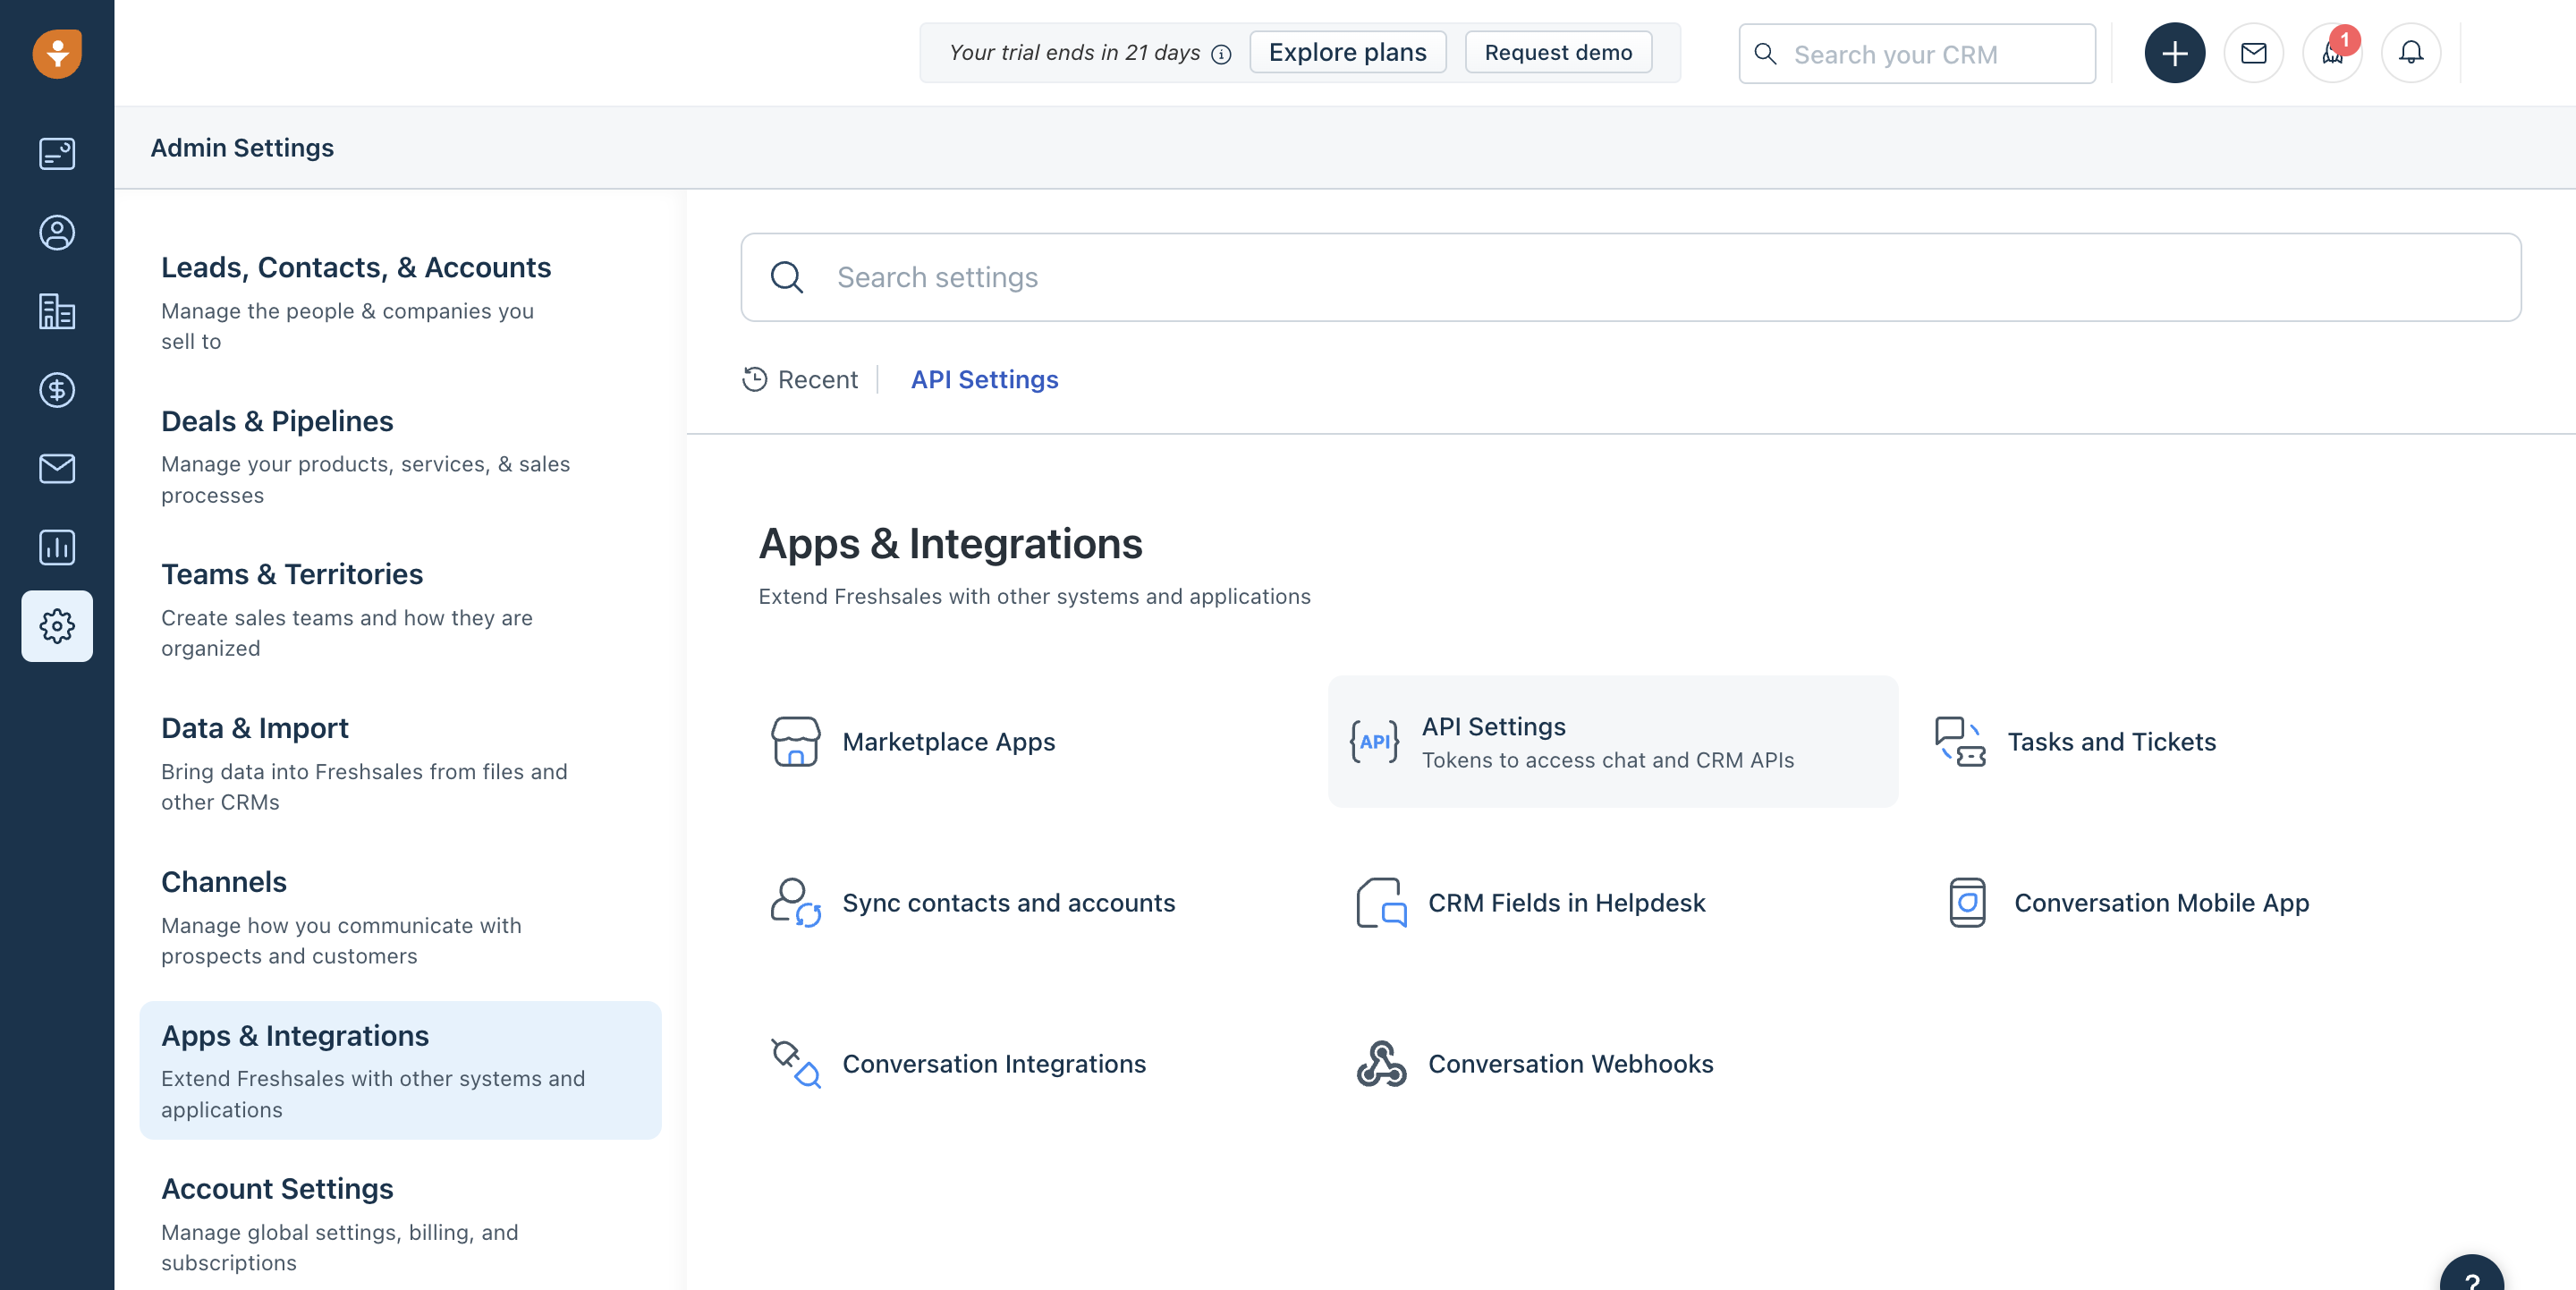2576x1290 pixels.
Task: Open the Contacts icon in the sidebar
Action: pyautogui.click(x=56, y=232)
